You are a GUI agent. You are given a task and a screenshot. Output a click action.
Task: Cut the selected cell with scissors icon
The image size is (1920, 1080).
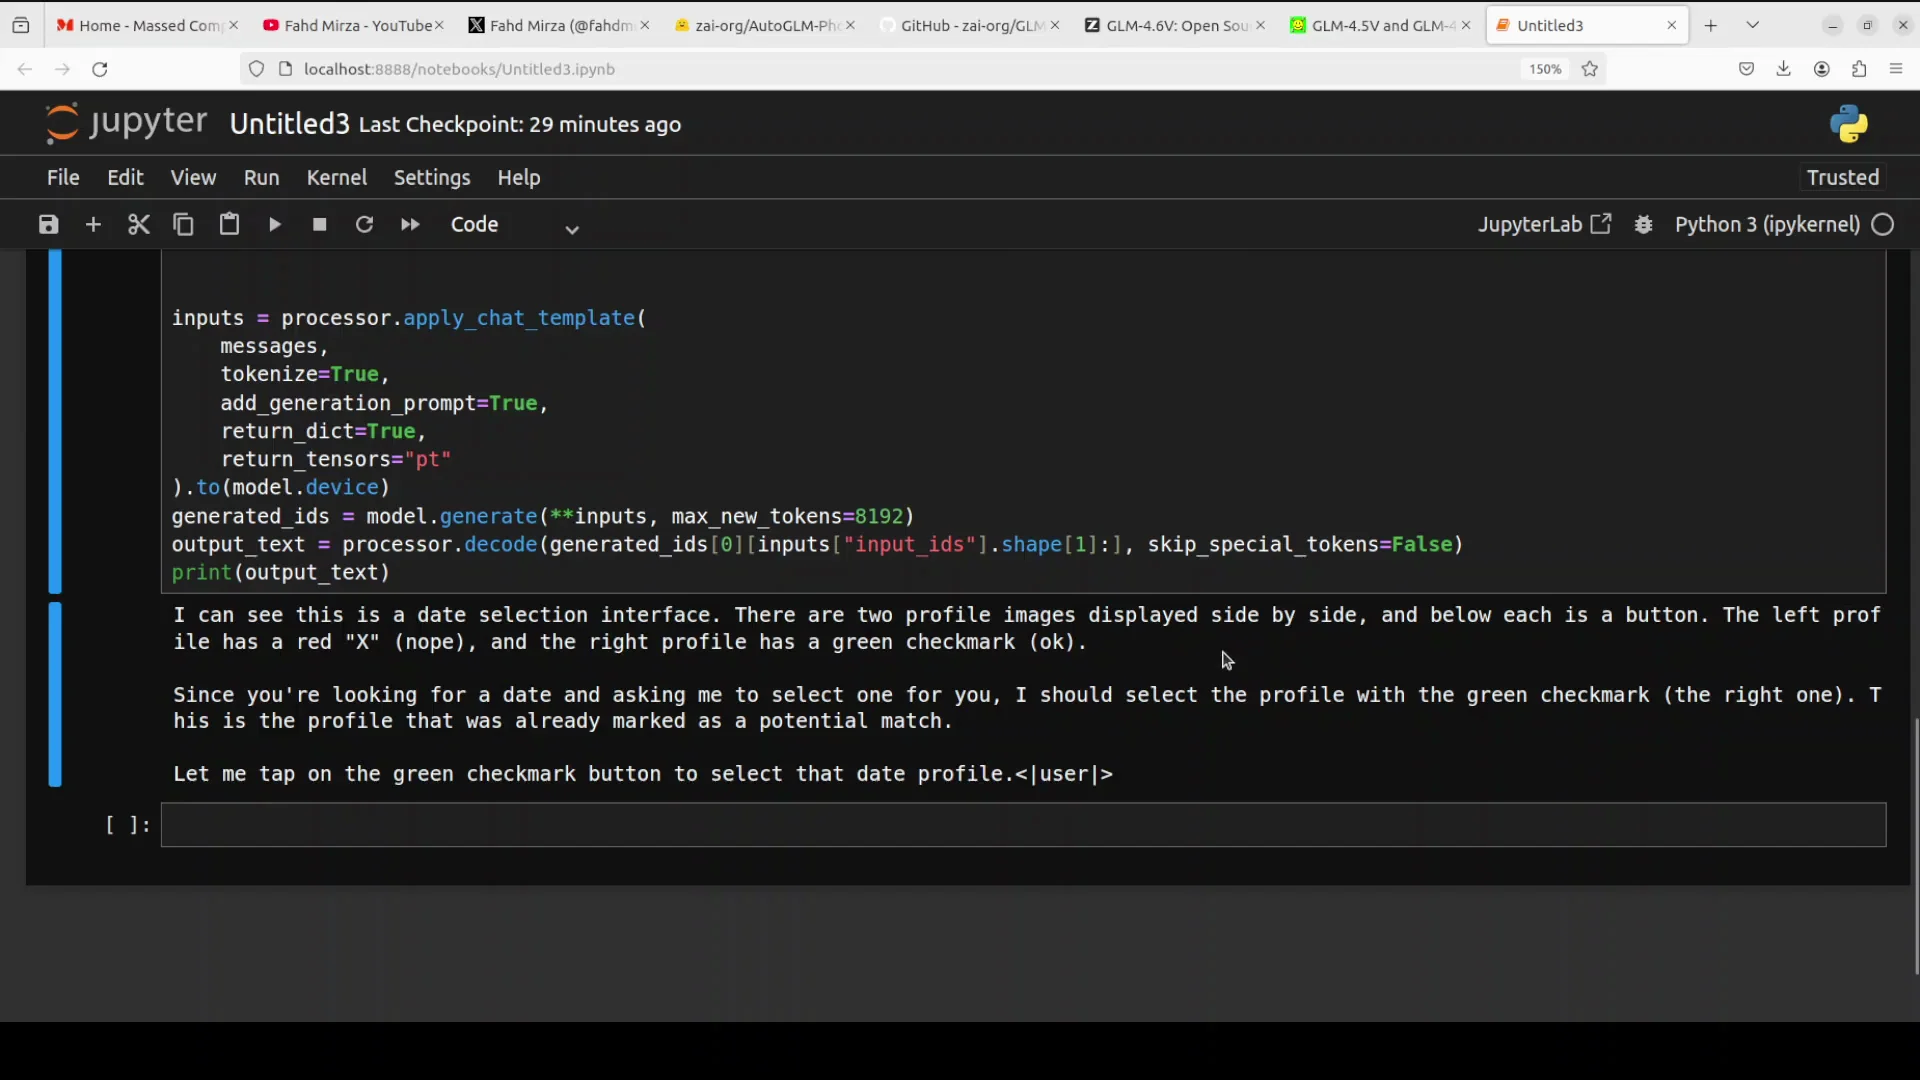pyautogui.click(x=139, y=224)
